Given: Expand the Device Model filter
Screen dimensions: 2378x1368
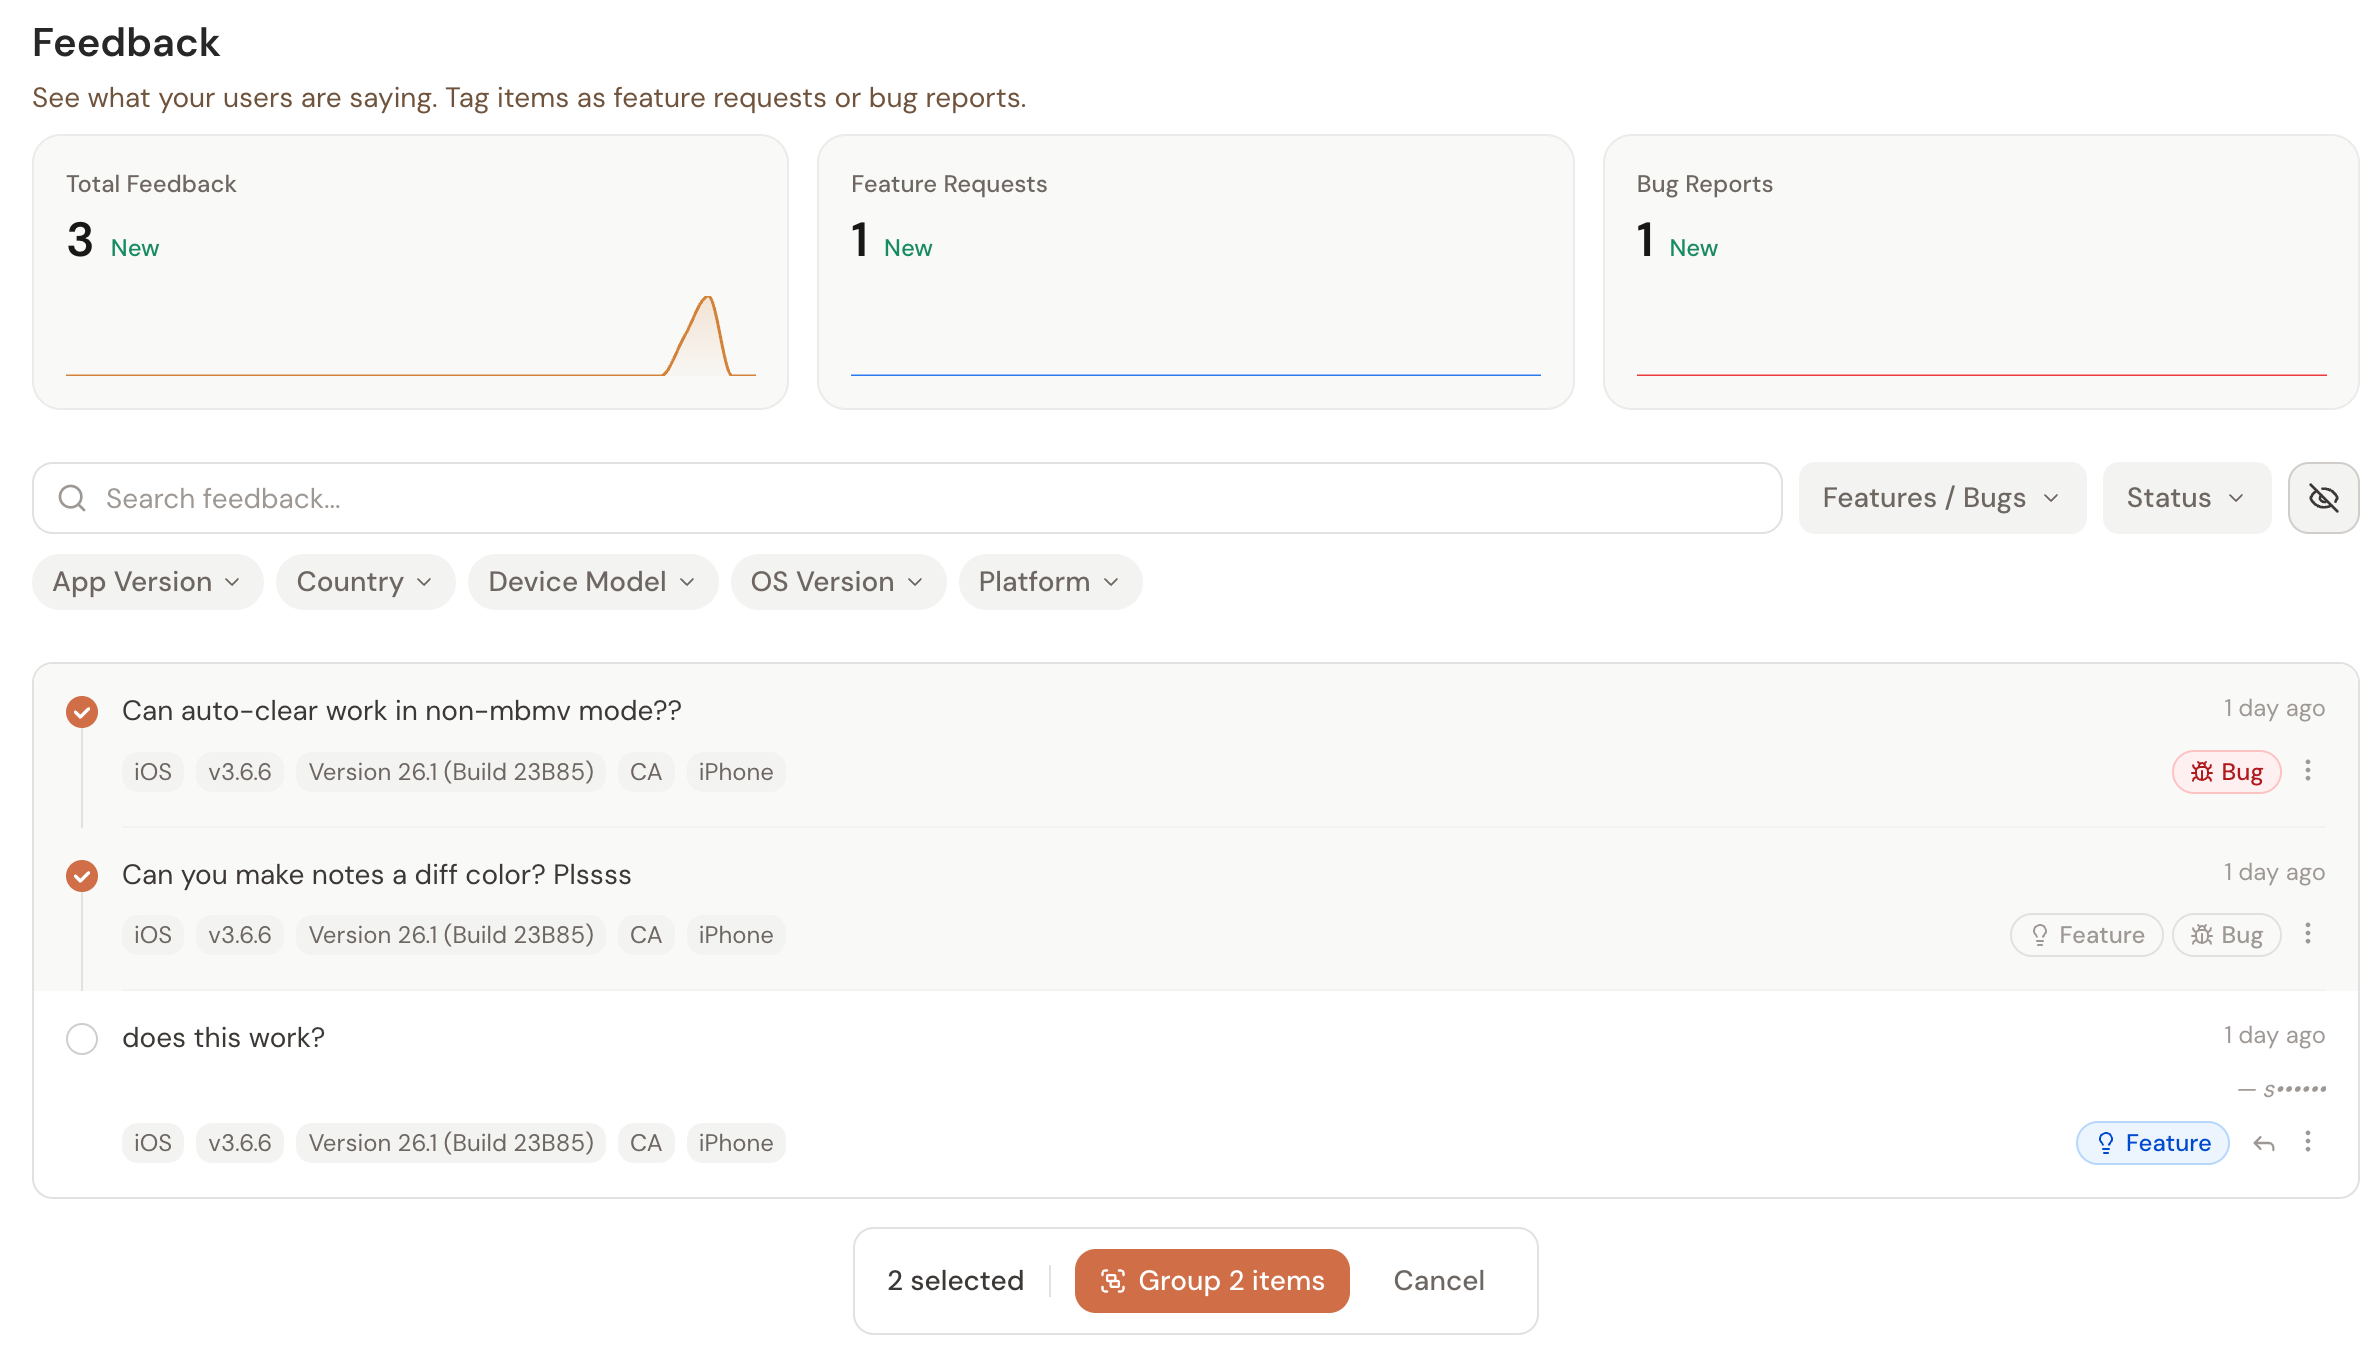Looking at the screenshot, I should [x=592, y=581].
